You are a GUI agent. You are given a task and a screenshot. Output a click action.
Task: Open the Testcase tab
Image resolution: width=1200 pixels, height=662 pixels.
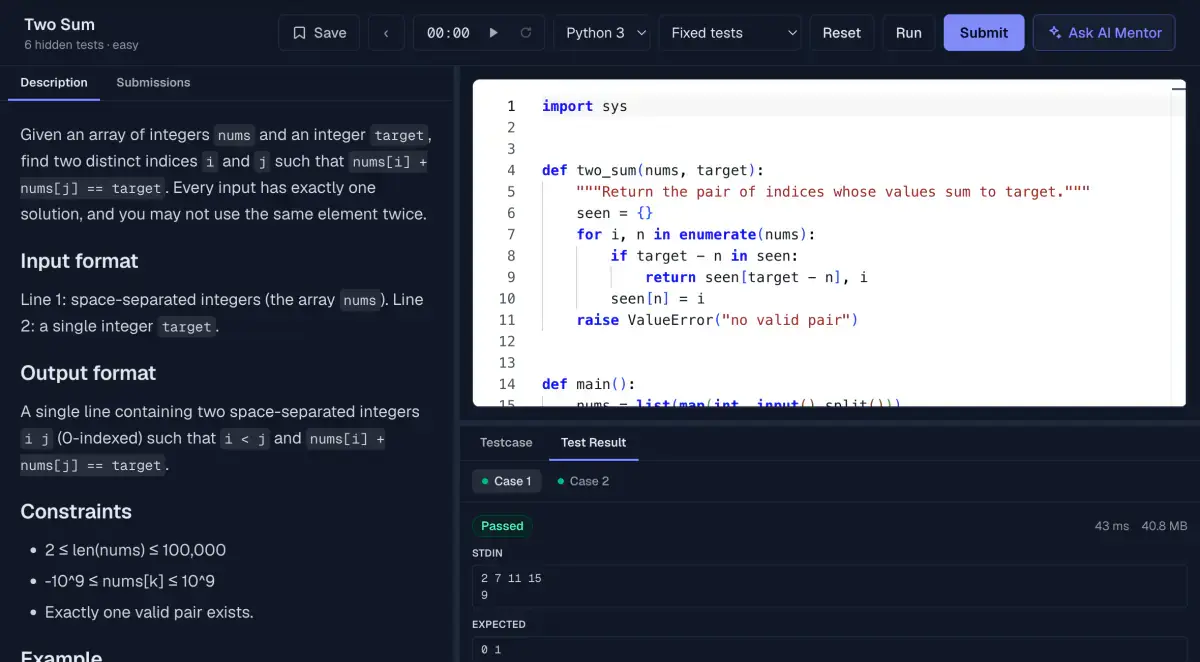(506, 442)
